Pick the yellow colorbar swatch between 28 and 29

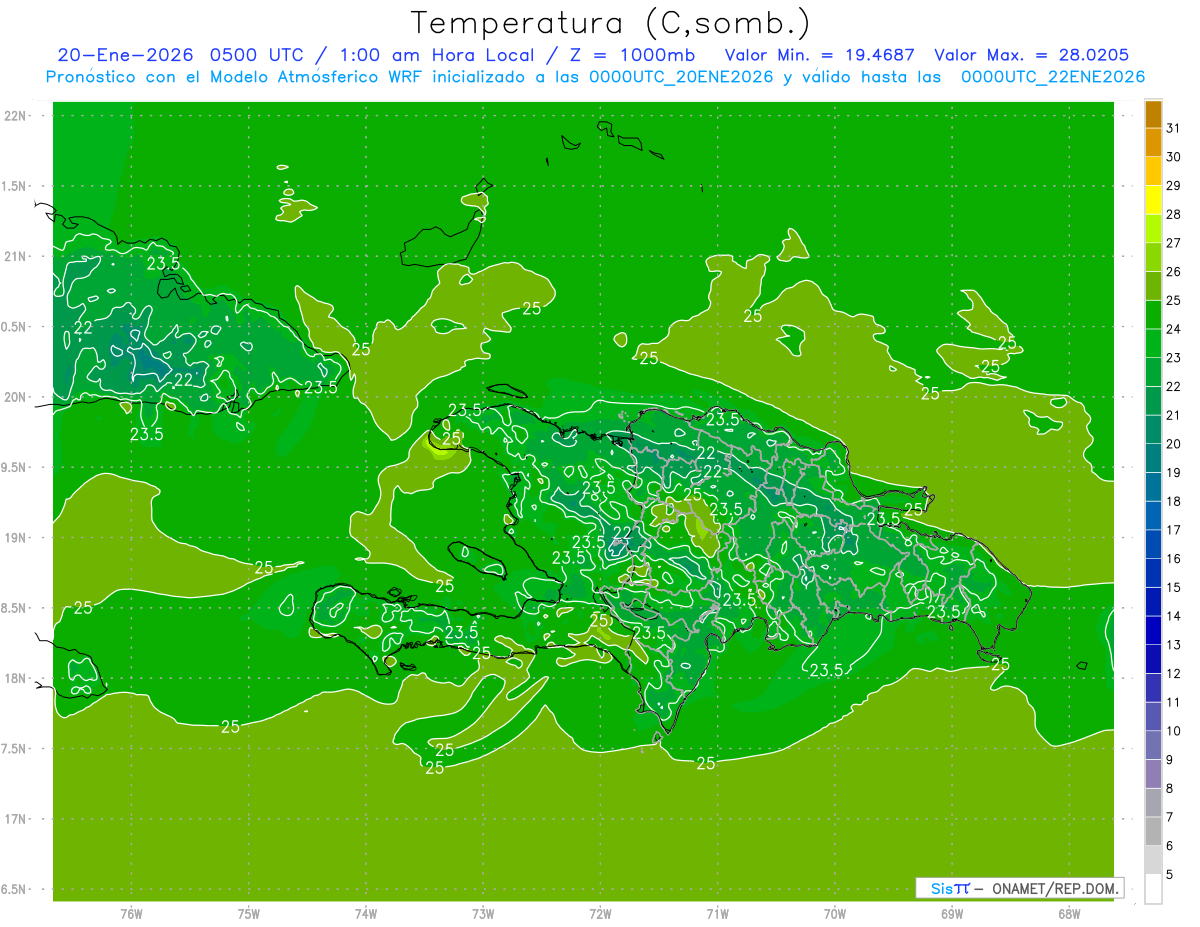[1153, 200]
